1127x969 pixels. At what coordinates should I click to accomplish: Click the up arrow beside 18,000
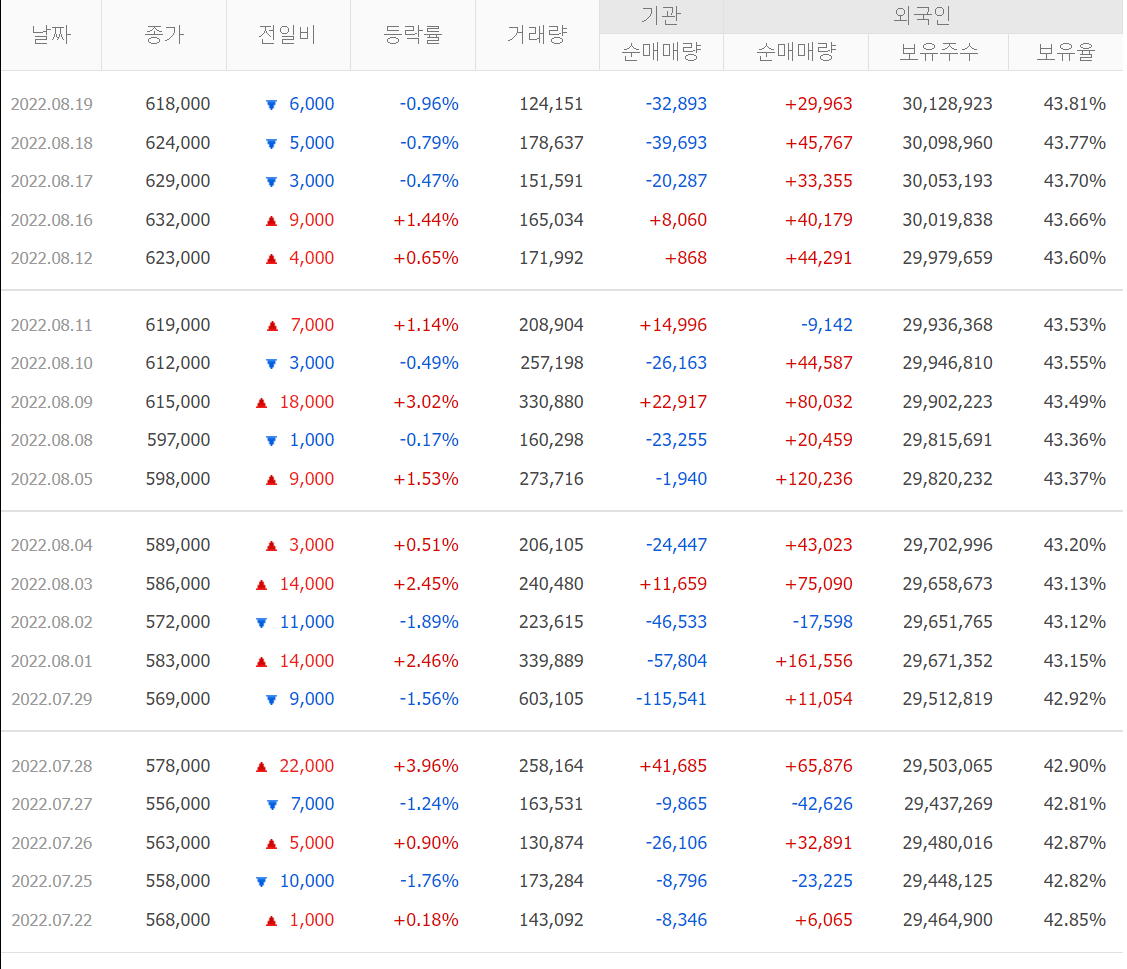click(x=262, y=403)
